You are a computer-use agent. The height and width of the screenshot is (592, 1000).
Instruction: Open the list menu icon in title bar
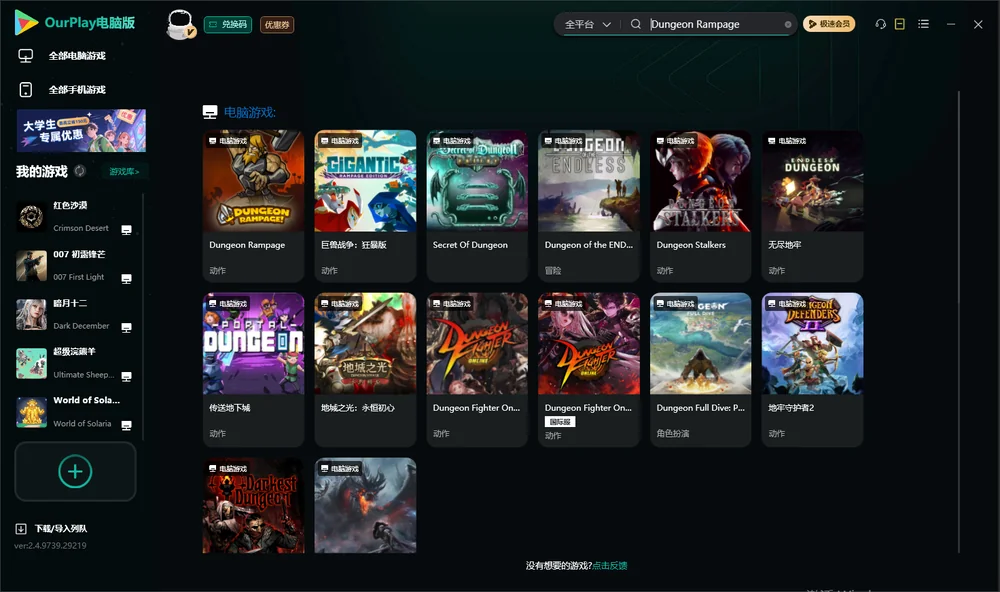click(923, 24)
